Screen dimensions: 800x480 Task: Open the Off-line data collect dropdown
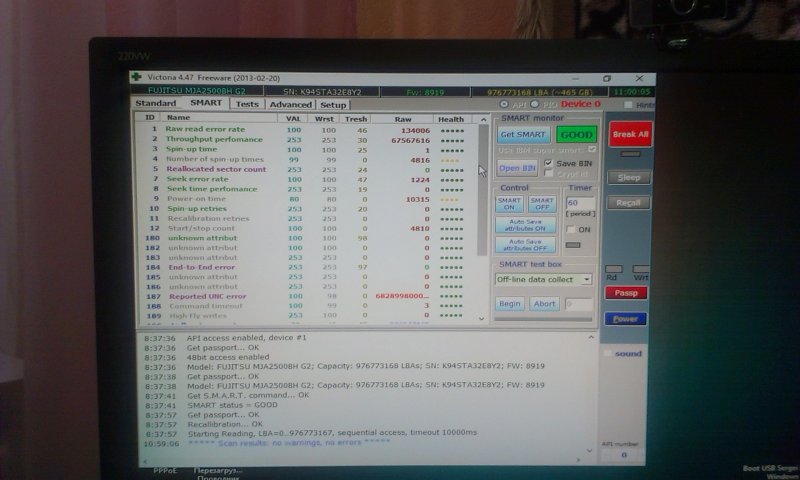pos(544,280)
